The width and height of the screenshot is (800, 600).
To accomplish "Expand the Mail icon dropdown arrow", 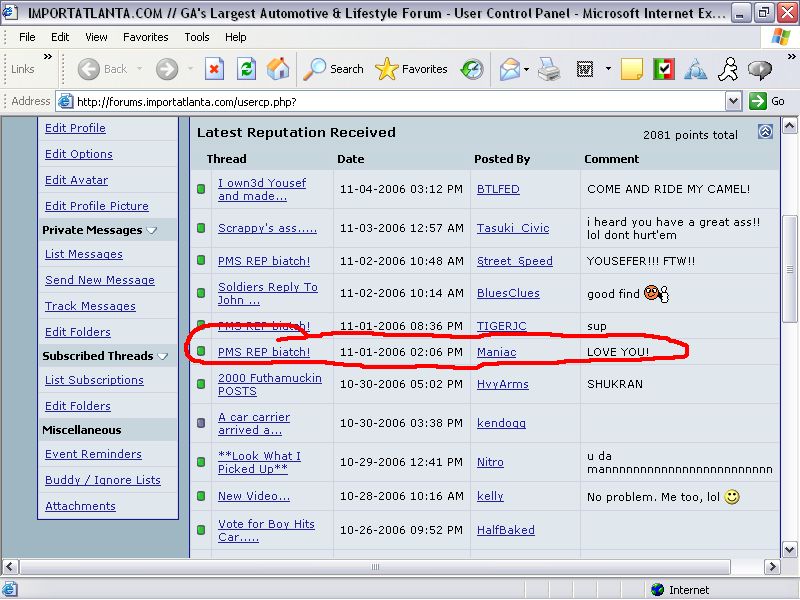I will click(526, 69).
